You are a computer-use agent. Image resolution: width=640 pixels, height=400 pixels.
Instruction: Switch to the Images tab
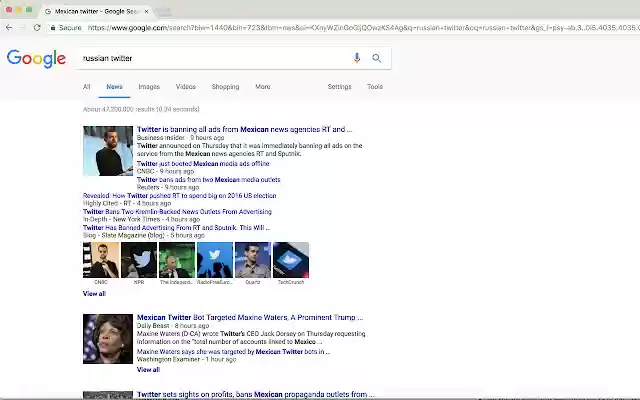coord(149,87)
